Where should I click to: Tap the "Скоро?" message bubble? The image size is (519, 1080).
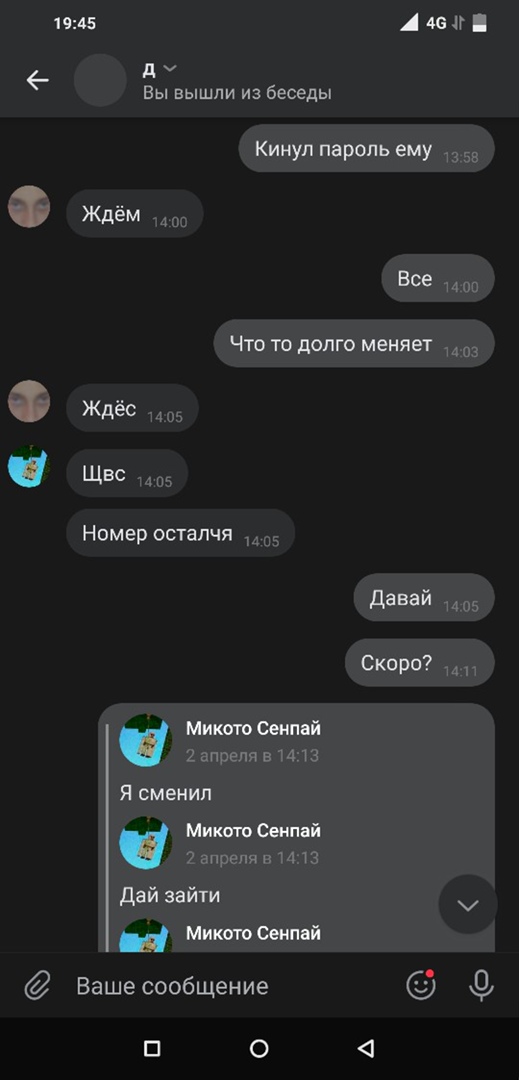tap(420, 663)
